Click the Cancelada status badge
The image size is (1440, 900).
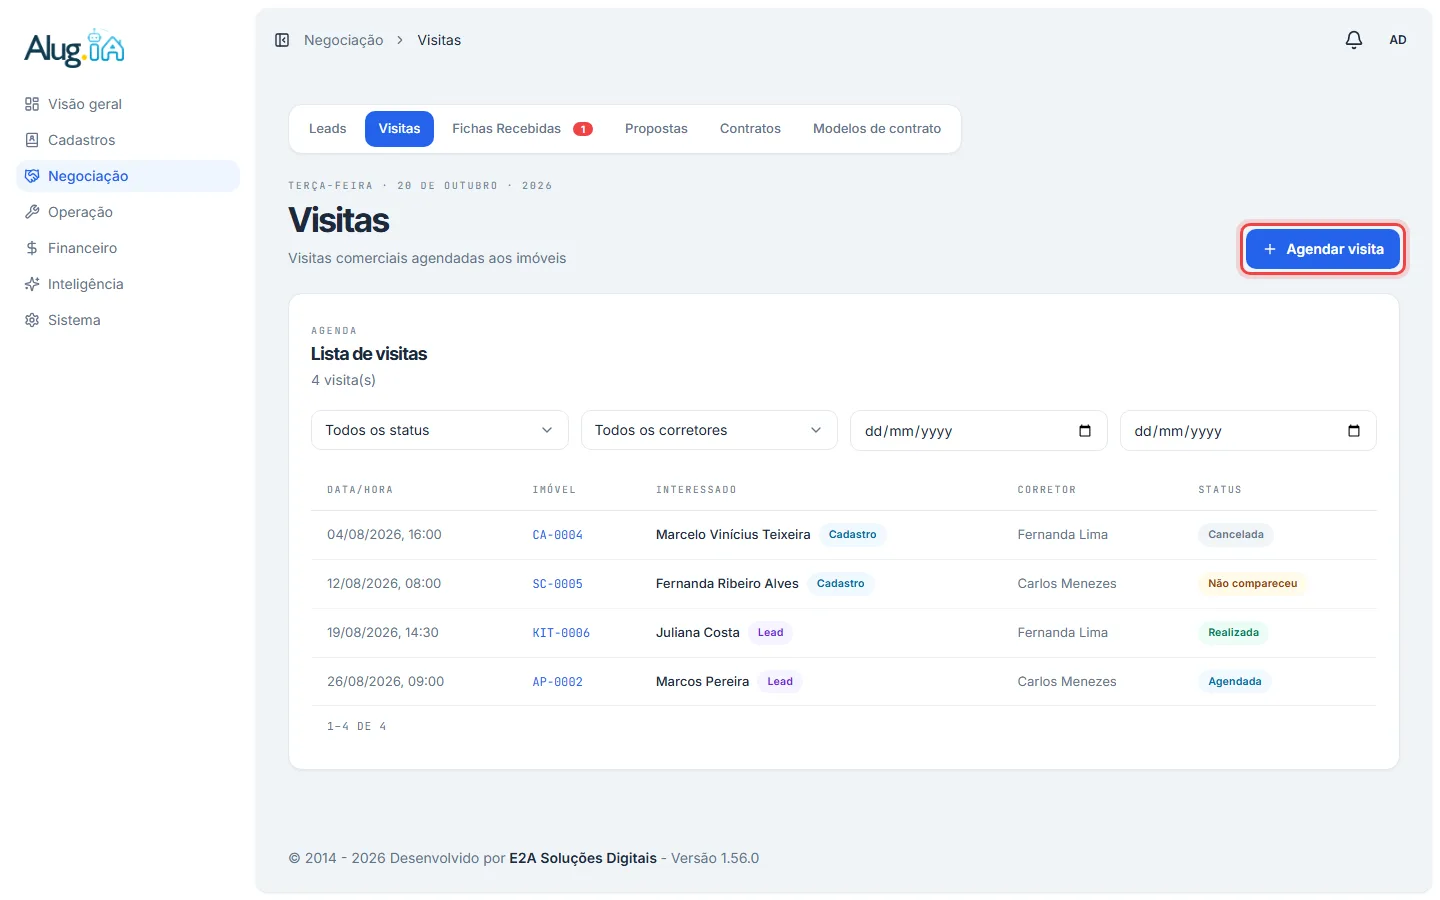point(1236,535)
